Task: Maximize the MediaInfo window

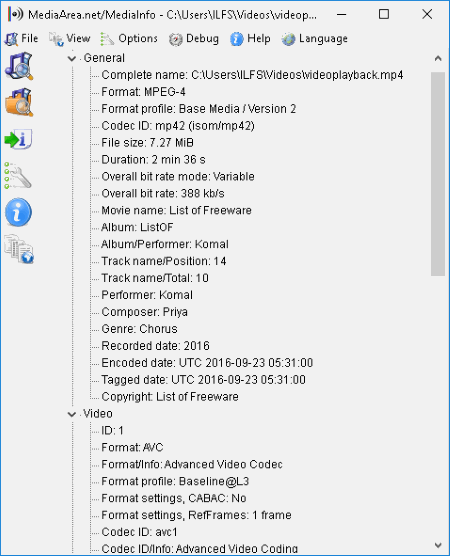Action: pos(384,14)
